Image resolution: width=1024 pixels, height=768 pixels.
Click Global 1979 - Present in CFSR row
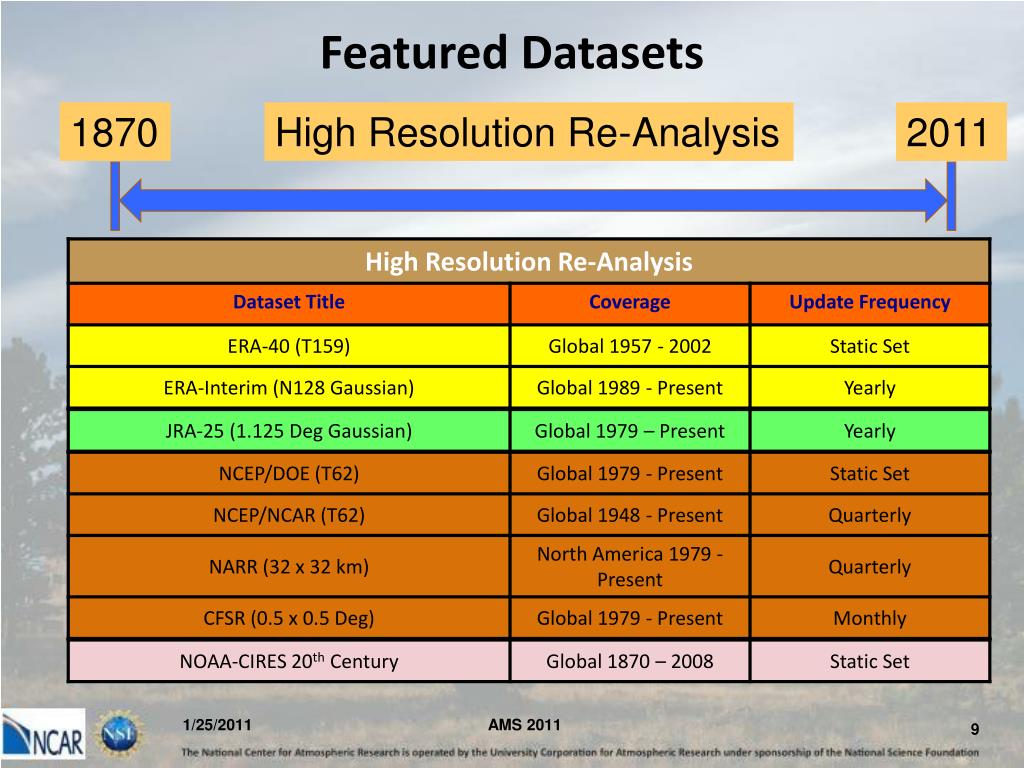click(630, 618)
